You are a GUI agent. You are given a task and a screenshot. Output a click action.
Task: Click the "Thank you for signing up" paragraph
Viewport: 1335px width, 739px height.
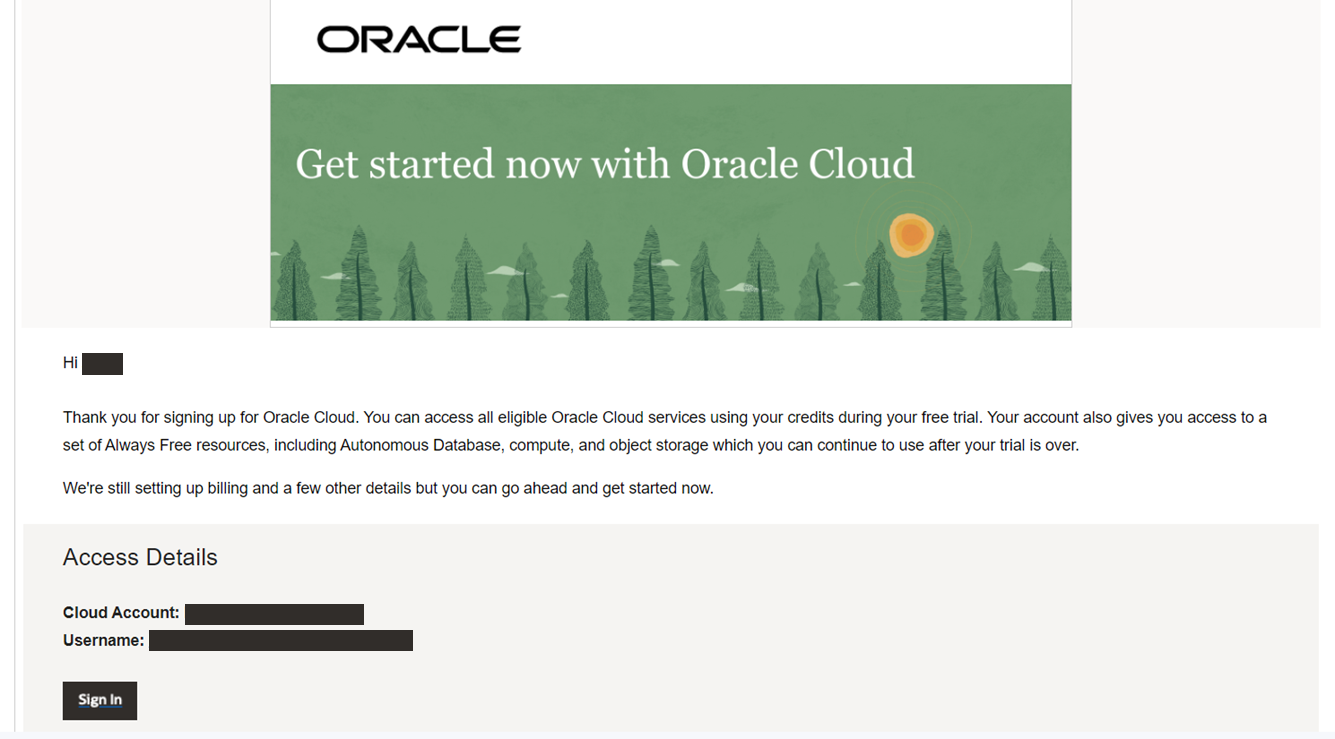pos(665,431)
